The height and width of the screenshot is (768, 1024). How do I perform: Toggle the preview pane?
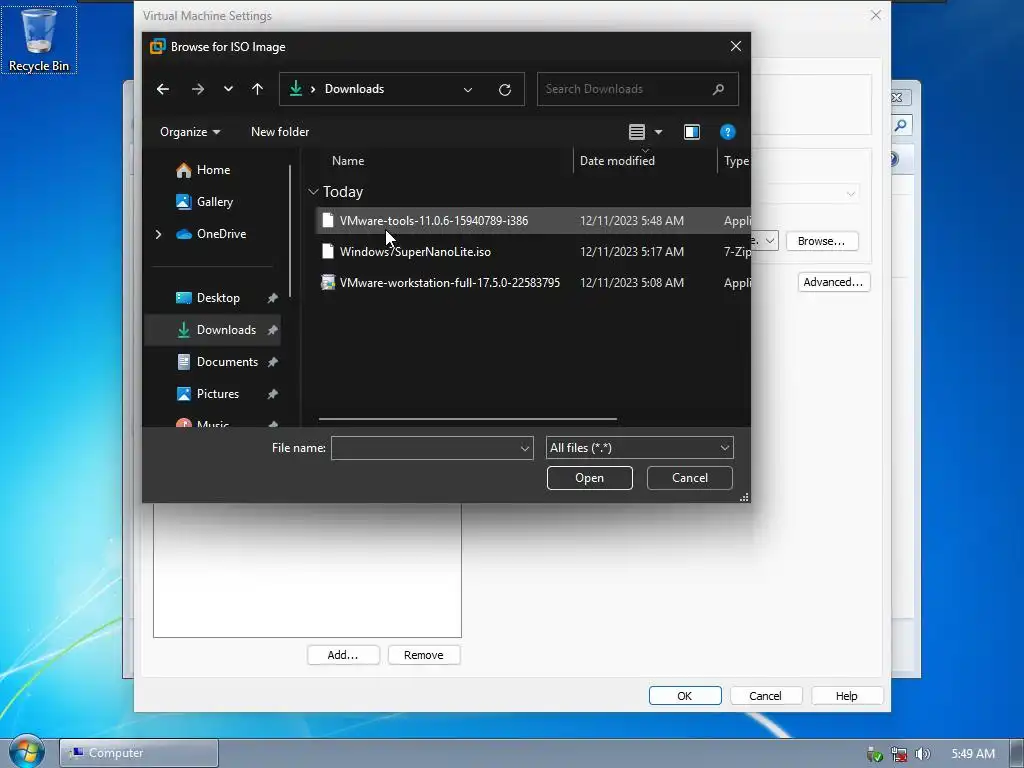pyautogui.click(x=692, y=132)
